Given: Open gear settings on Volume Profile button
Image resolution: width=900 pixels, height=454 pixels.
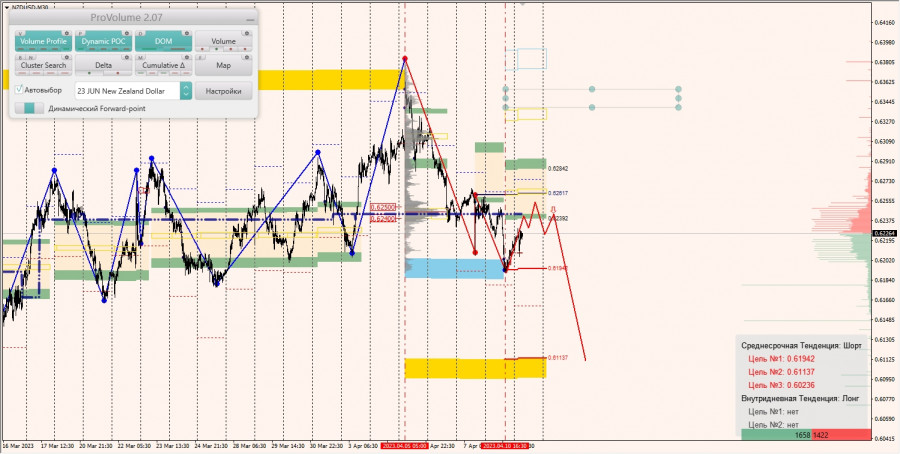Looking at the screenshot, I should point(68,34).
